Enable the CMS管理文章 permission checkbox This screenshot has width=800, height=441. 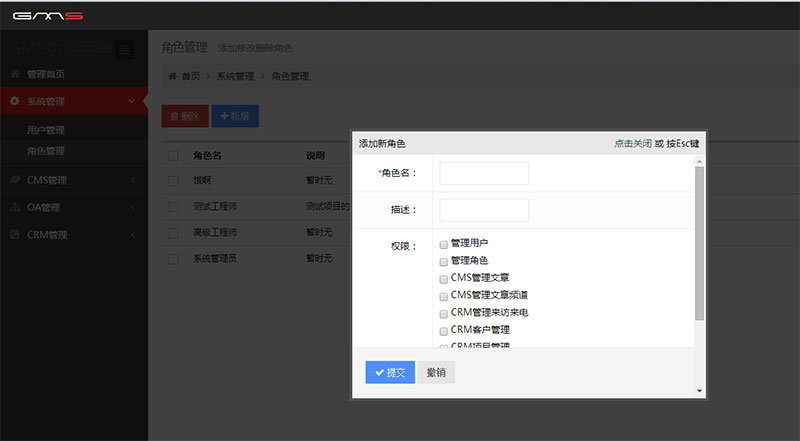[443, 278]
